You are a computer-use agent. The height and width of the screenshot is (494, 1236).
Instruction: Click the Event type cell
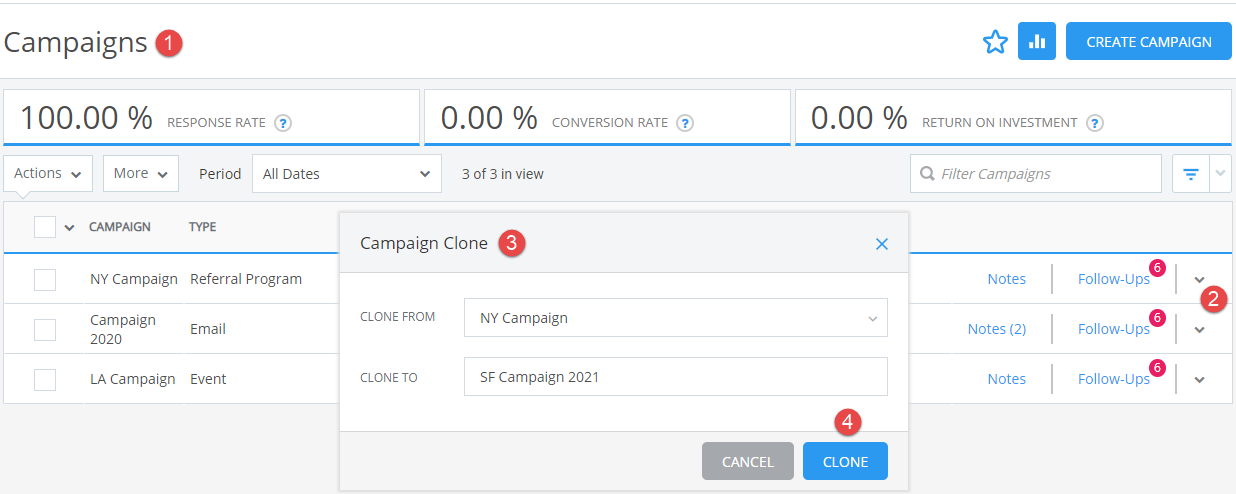[x=208, y=379]
